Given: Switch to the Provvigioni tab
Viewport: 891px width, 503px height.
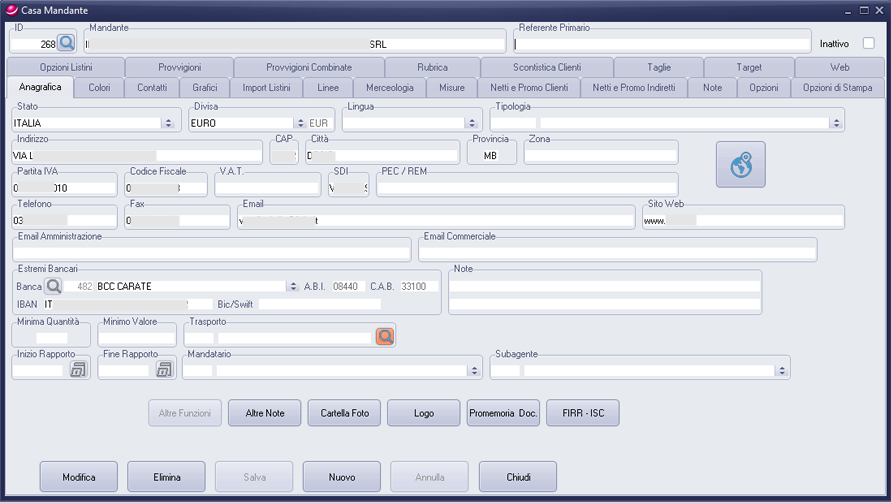Looking at the screenshot, I should (x=179, y=67).
